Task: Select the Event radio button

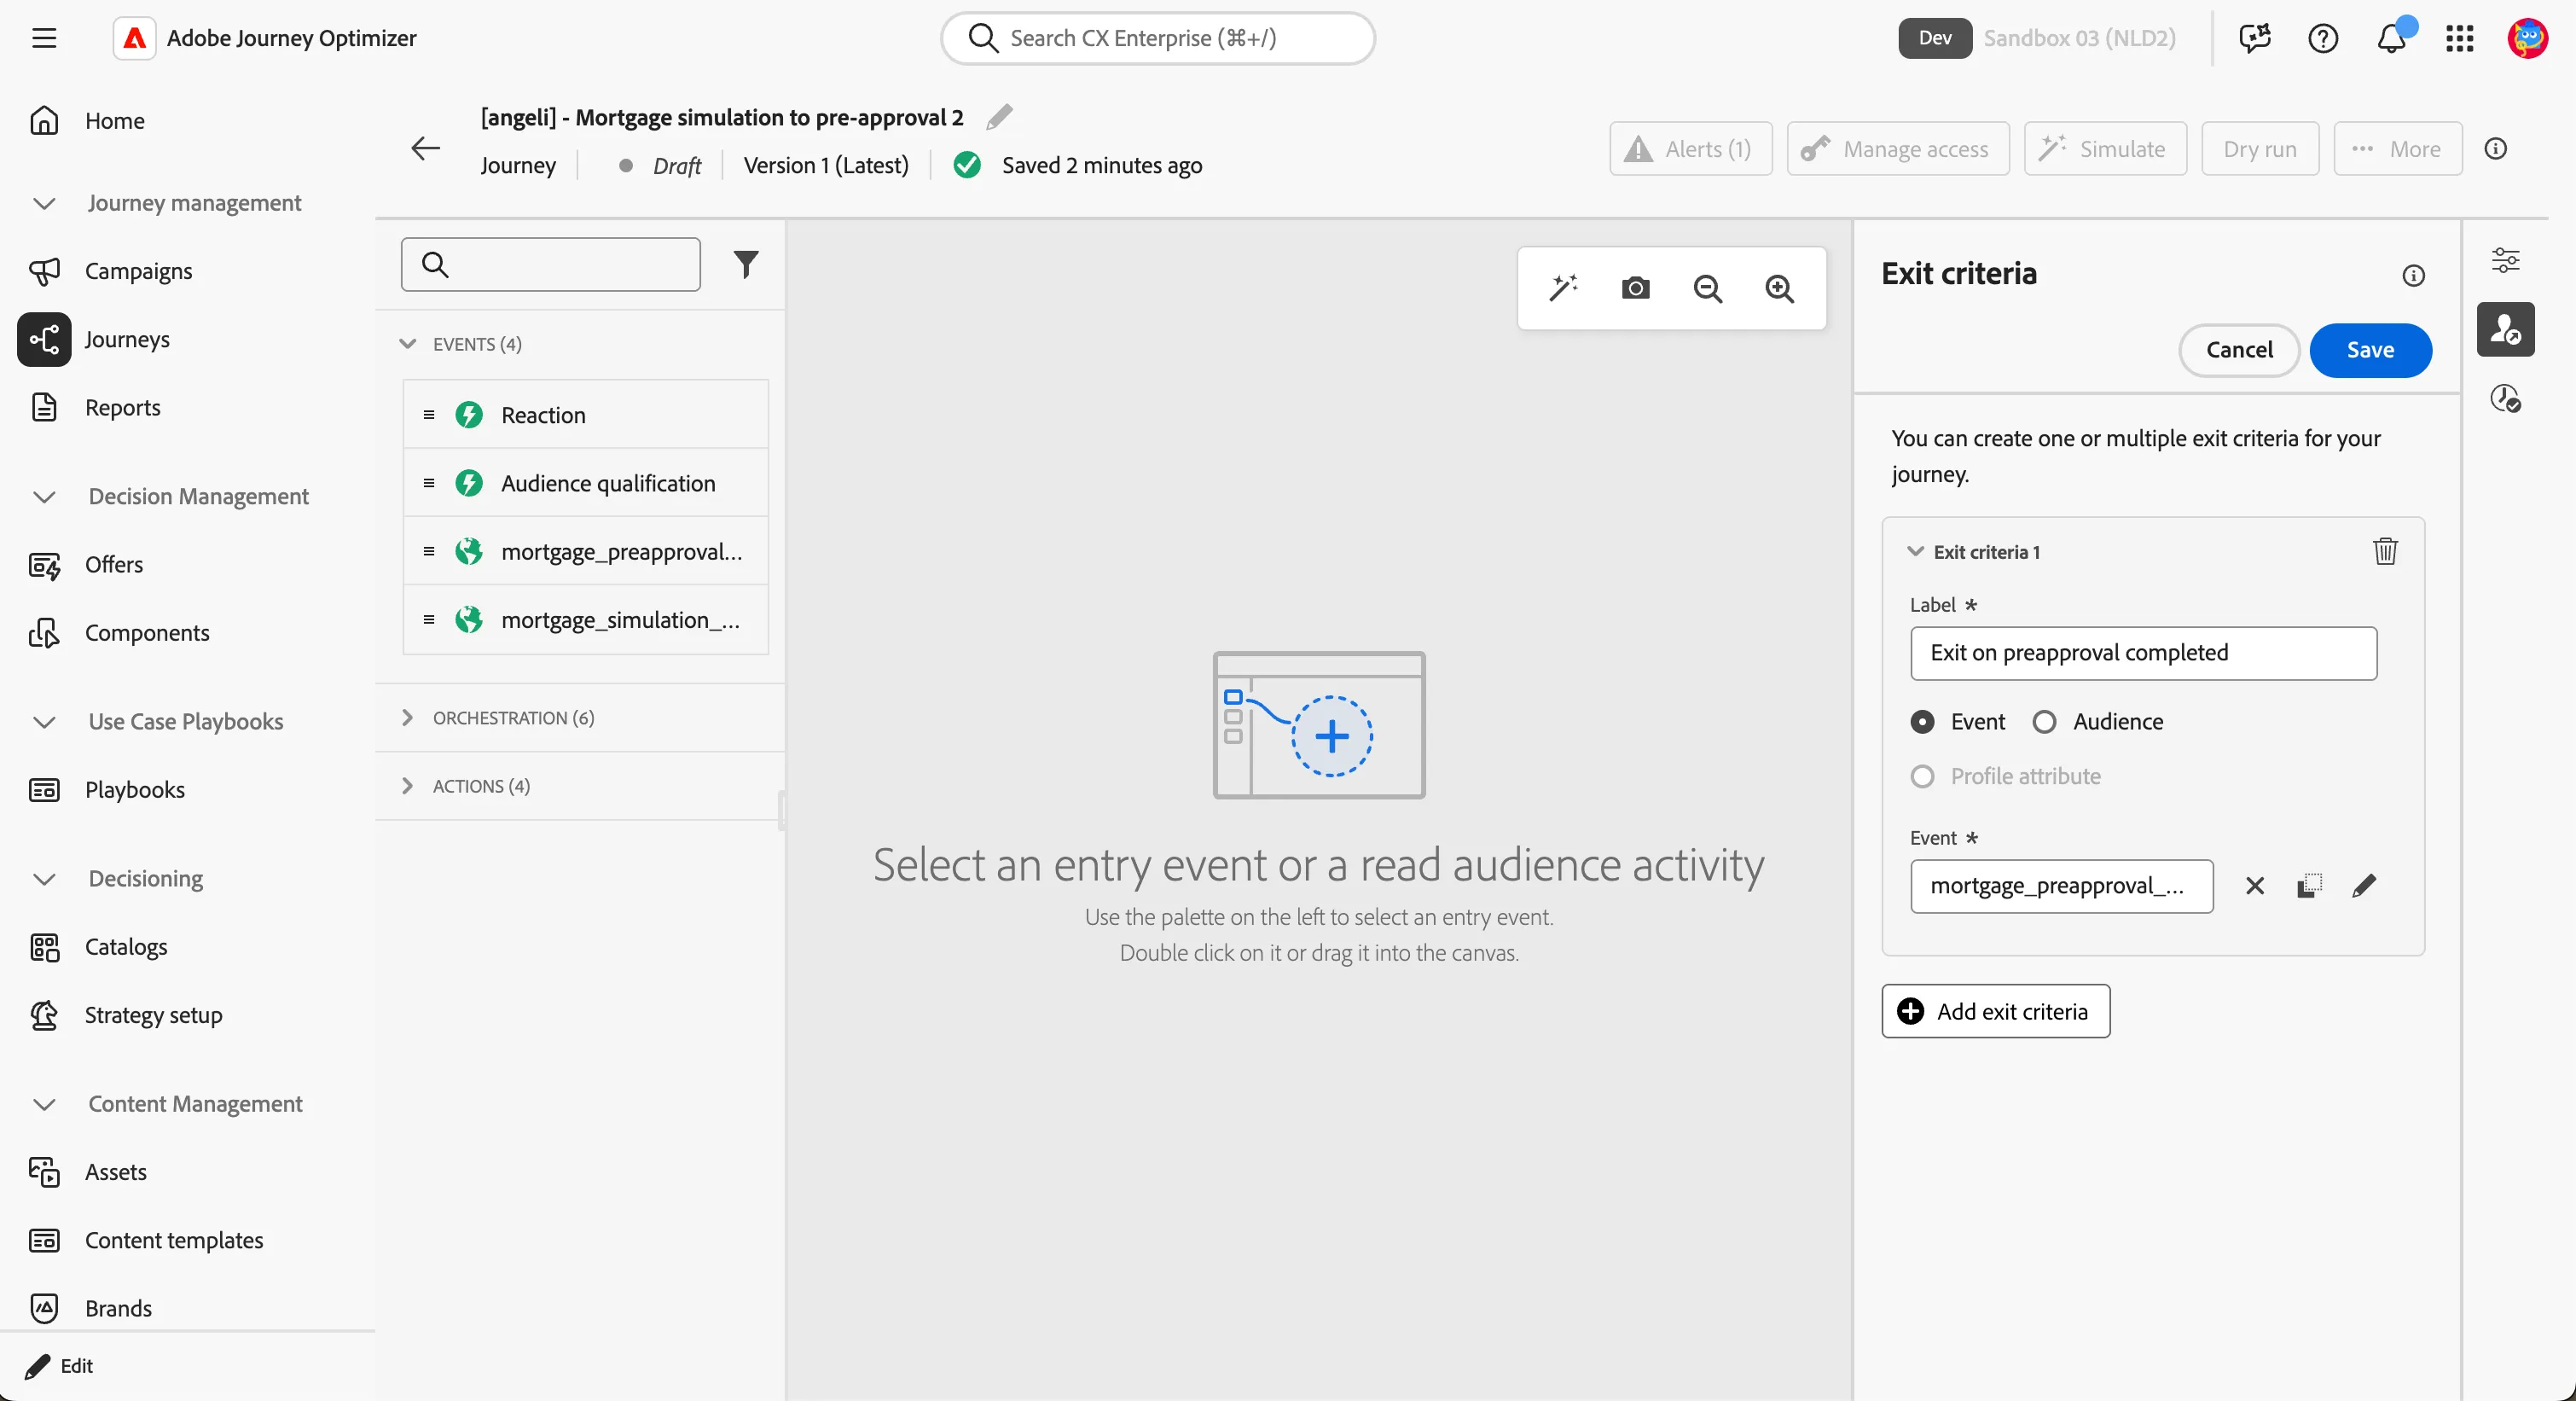Action: click(1922, 721)
